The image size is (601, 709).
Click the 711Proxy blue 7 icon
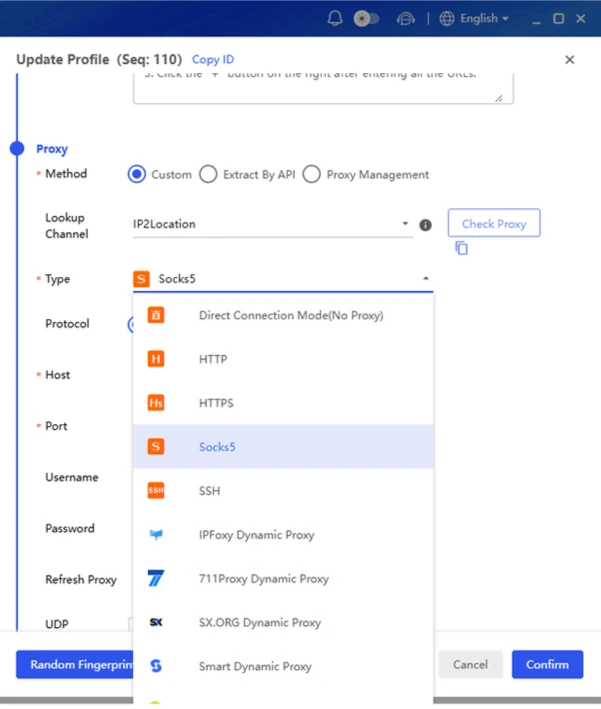click(x=156, y=578)
